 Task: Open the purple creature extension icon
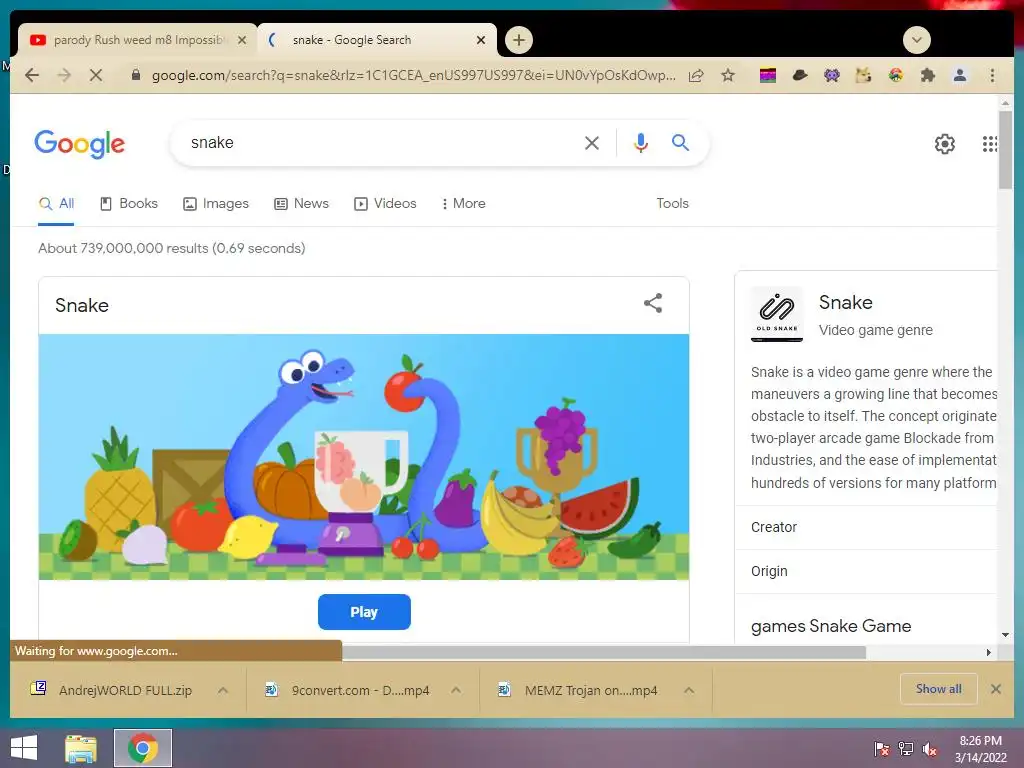831,75
